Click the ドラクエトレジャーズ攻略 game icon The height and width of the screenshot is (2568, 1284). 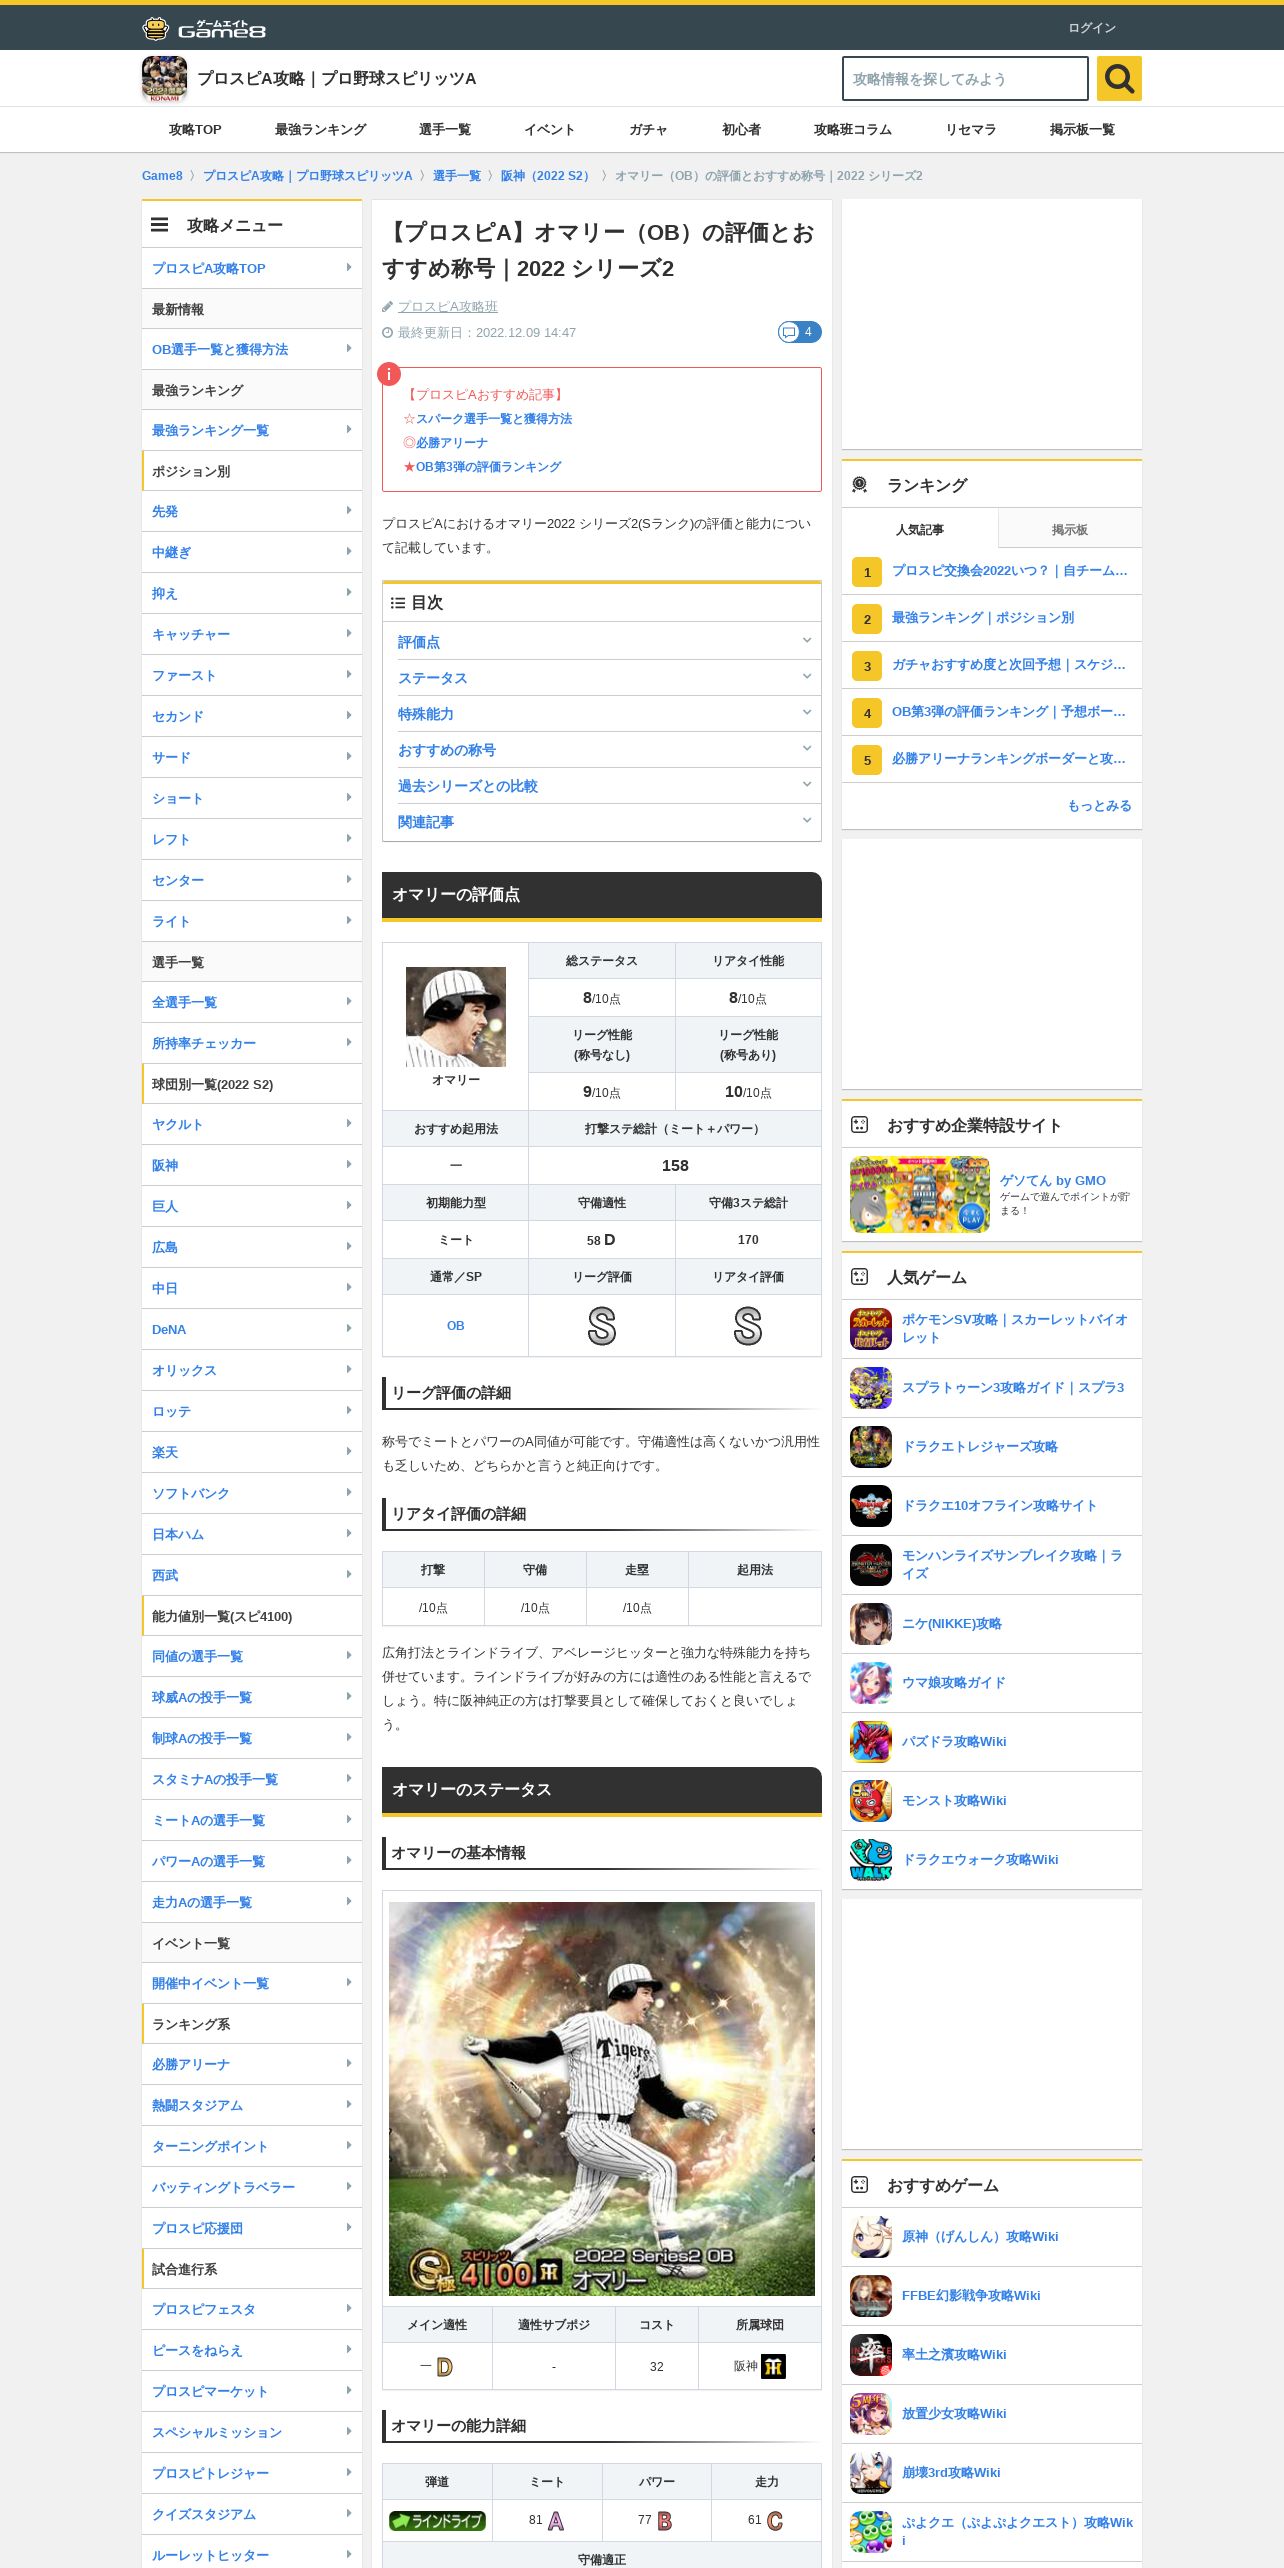[871, 1447]
